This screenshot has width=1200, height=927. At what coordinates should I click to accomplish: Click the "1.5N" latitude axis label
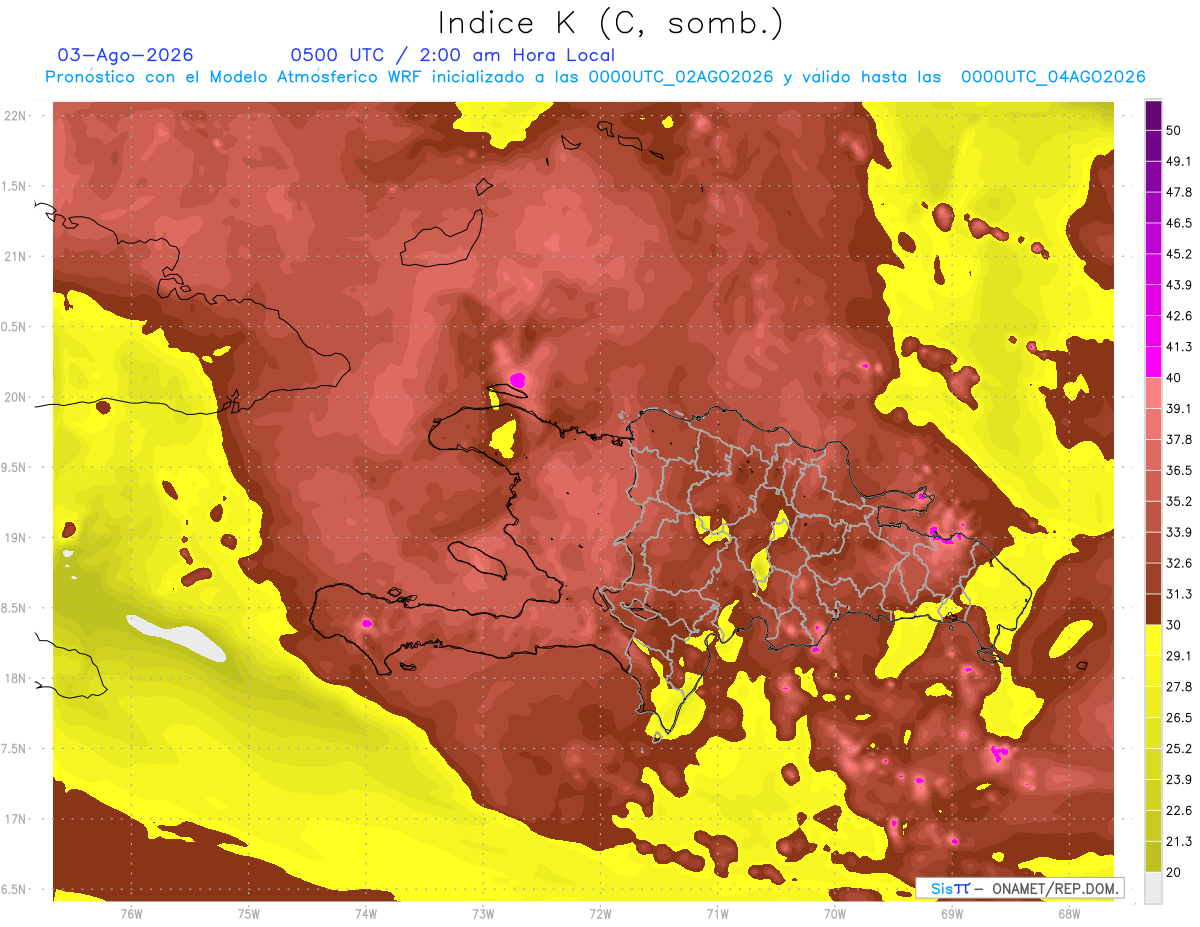point(14,186)
